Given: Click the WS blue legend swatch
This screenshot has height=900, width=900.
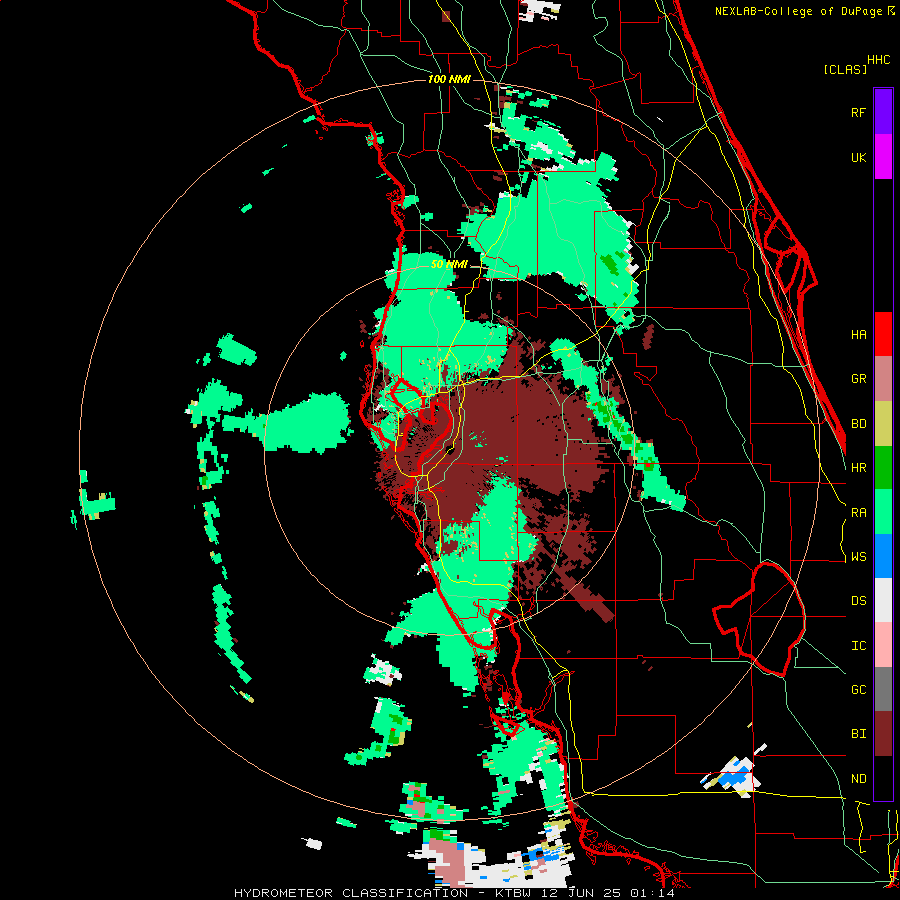Looking at the screenshot, I should (883, 556).
